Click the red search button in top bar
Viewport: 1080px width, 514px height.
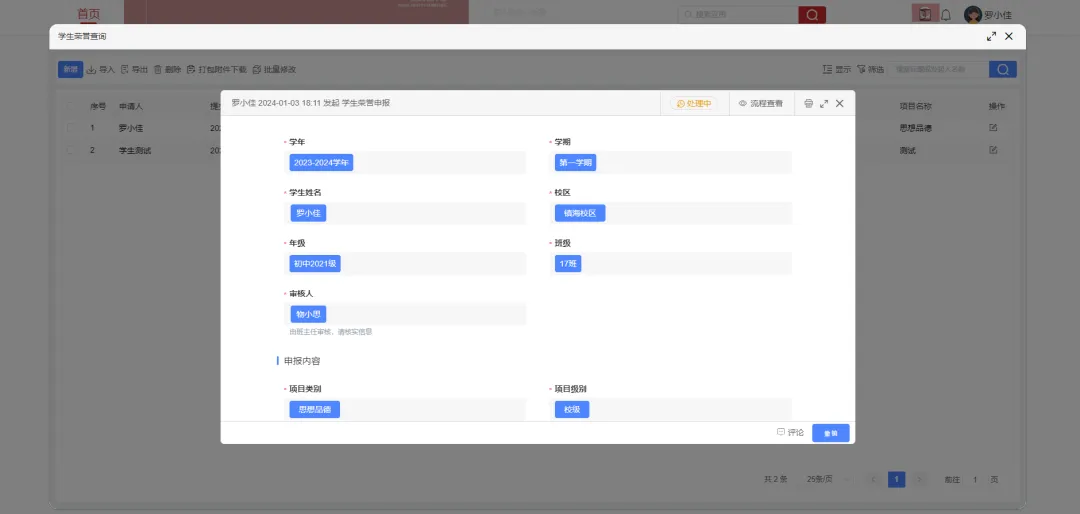pos(812,14)
